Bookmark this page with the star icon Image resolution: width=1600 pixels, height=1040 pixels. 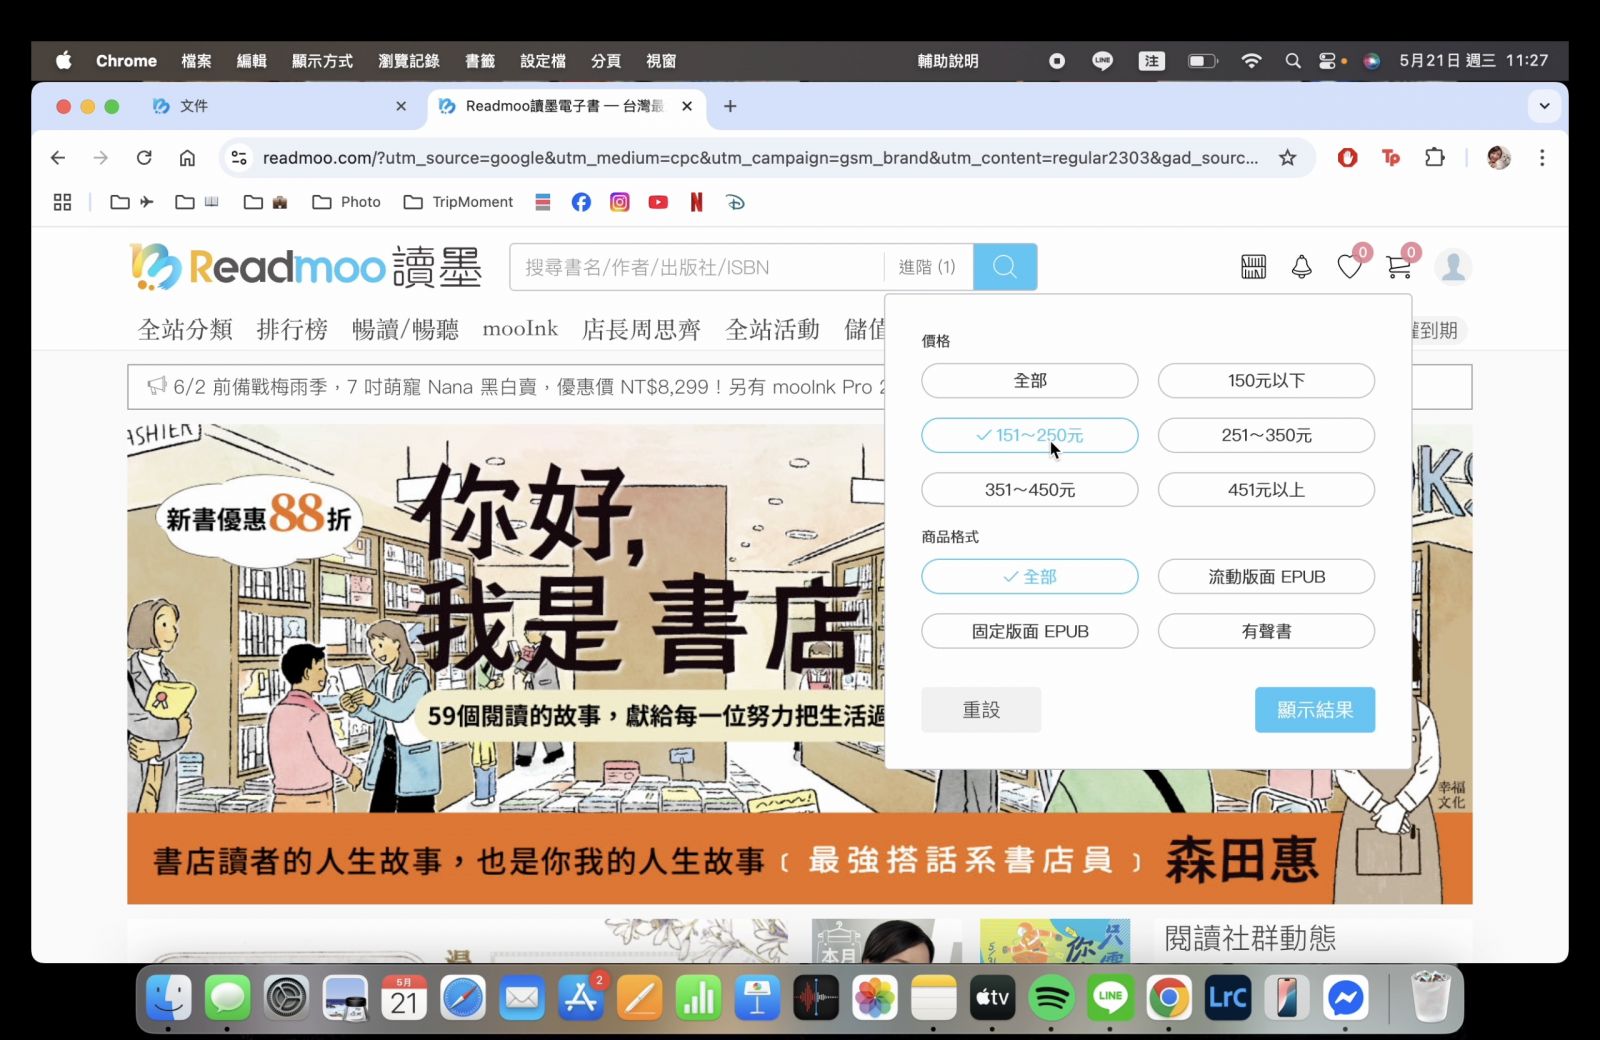point(1288,158)
